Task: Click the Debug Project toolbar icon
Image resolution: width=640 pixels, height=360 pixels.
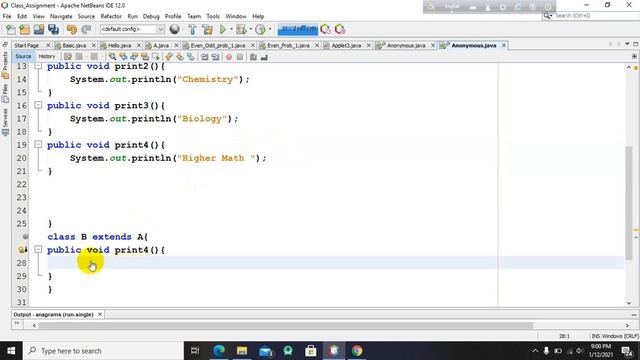Action: tap(241, 29)
